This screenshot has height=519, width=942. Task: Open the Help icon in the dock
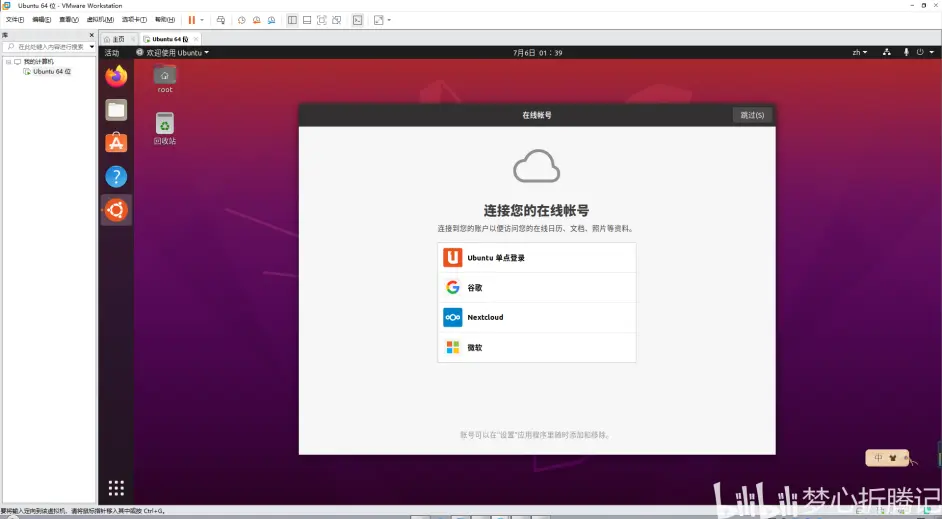[x=116, y=177]
